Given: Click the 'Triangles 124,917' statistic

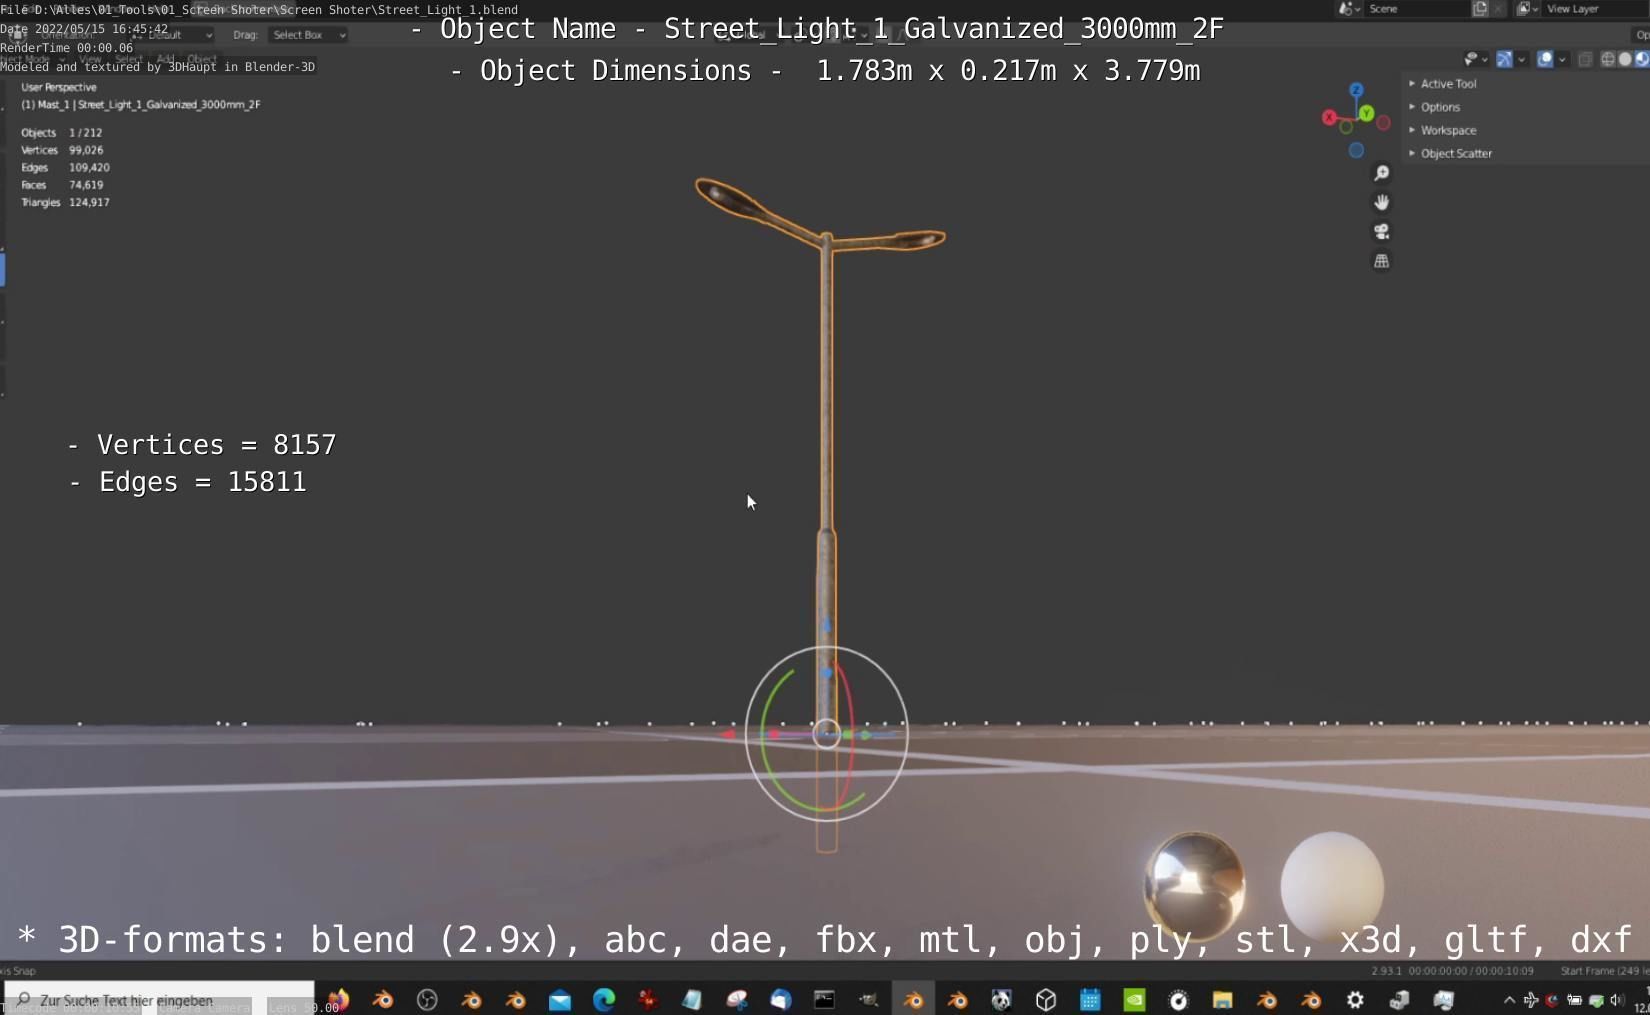Looking at the screenshot, I should (65, 202).
